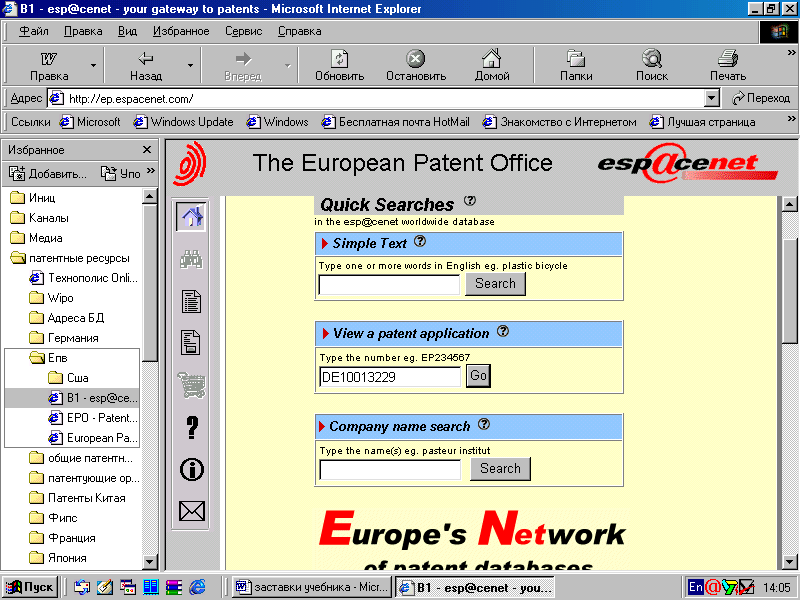Click Пуск Start button on taskbar
Viewport: 800px width, 600px height.
point(30,587)
